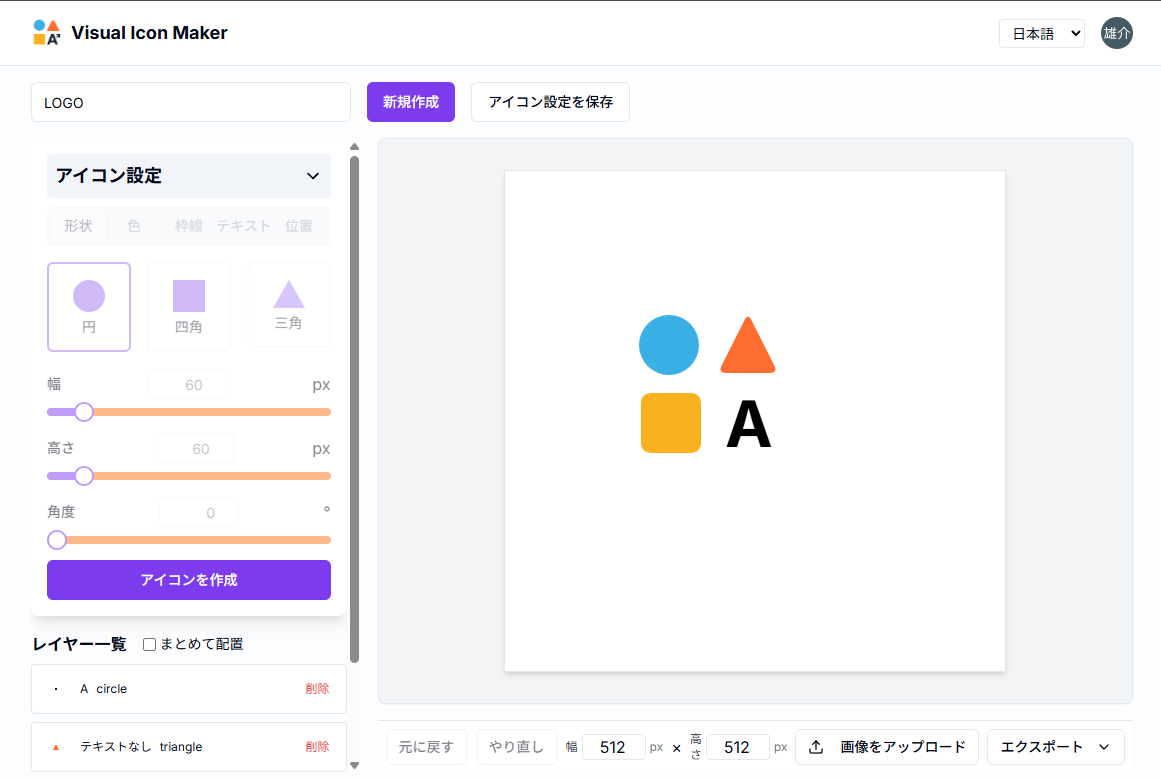1161x781 pixels.
Task: Click the yellow rounded square on canvas
Action: [671, 423]
